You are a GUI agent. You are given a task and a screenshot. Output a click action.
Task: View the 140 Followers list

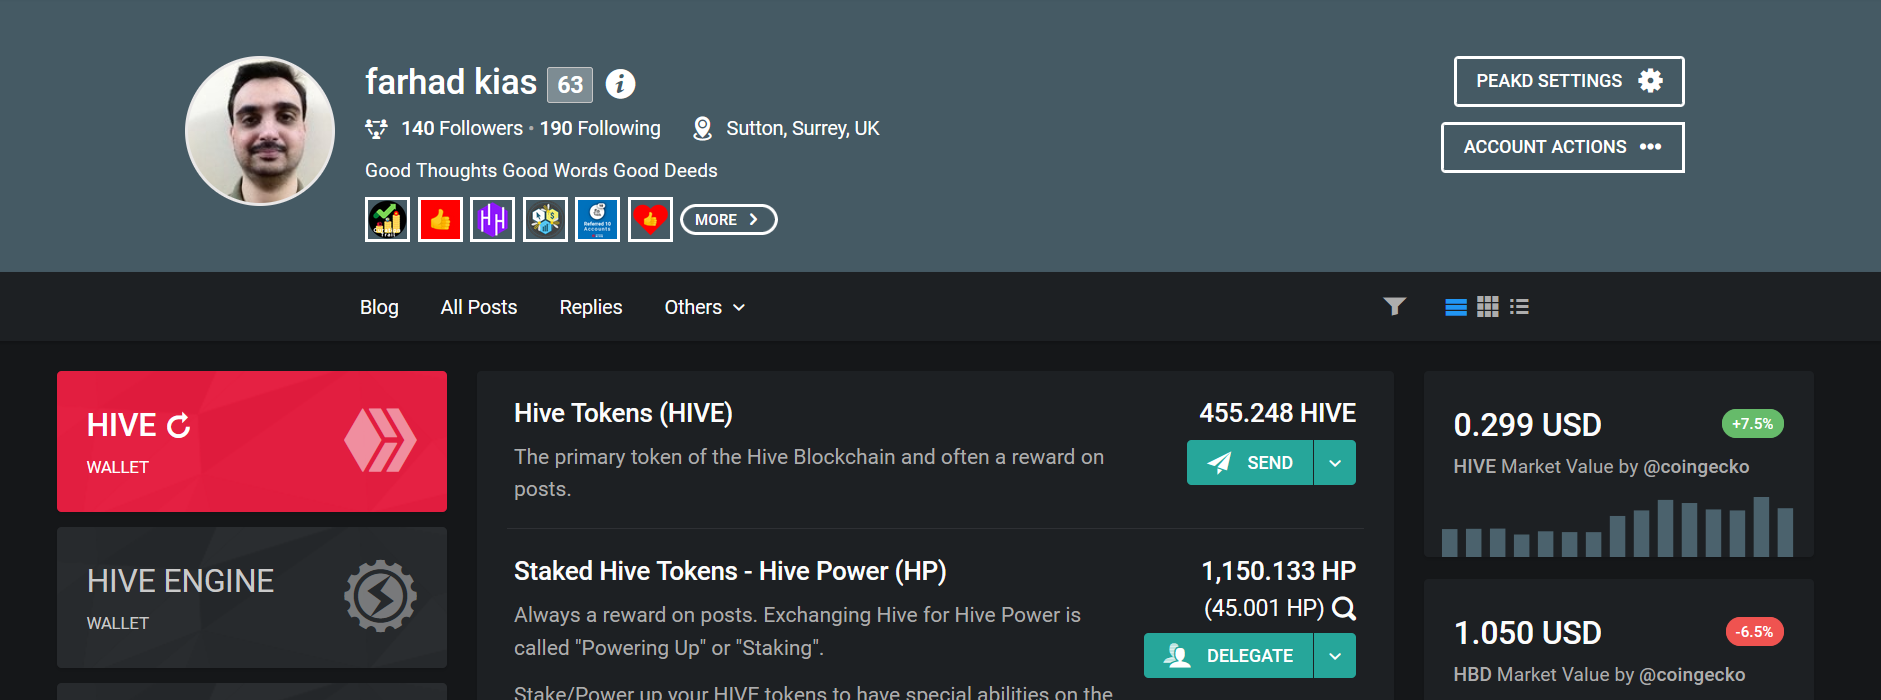[462, 128]
